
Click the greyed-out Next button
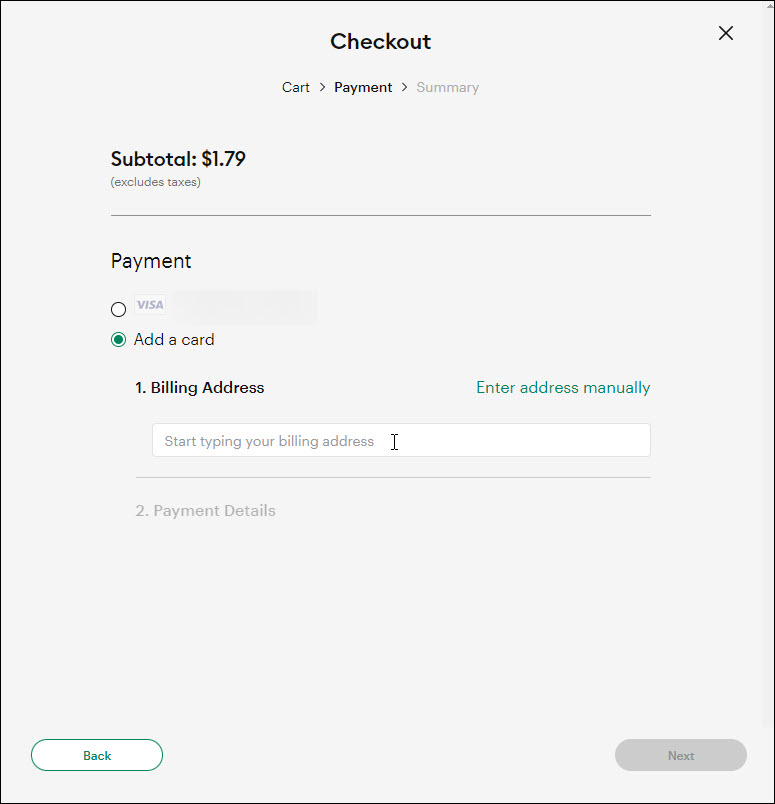(680, 755)
